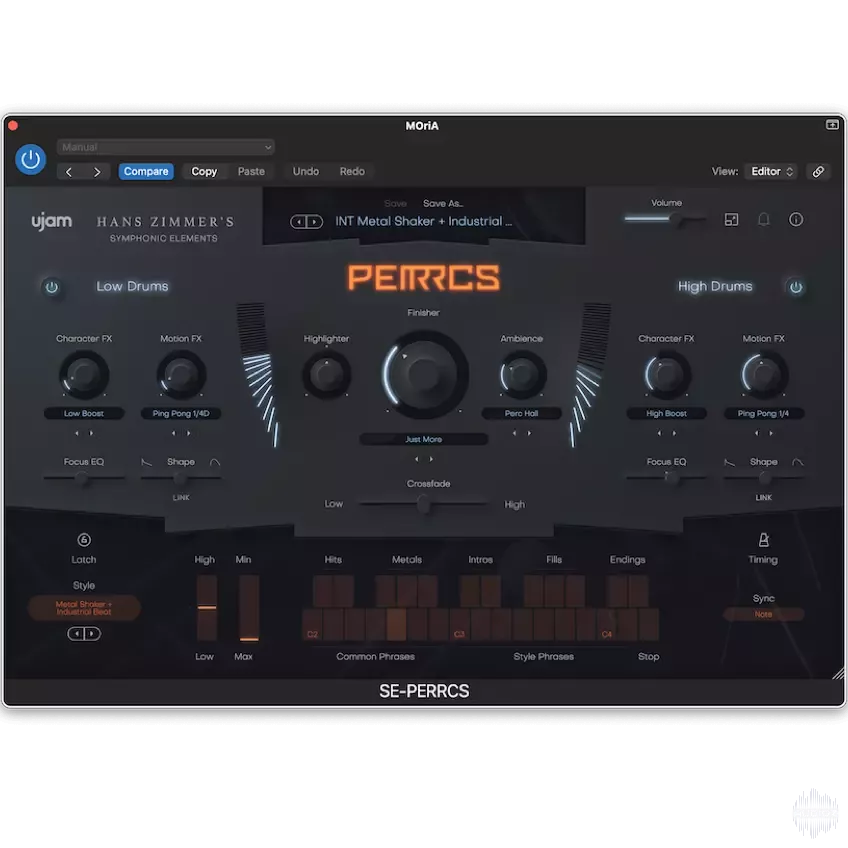Click Low Drums Character FX knob
848x848 pixels.
[x=84, y=374]
